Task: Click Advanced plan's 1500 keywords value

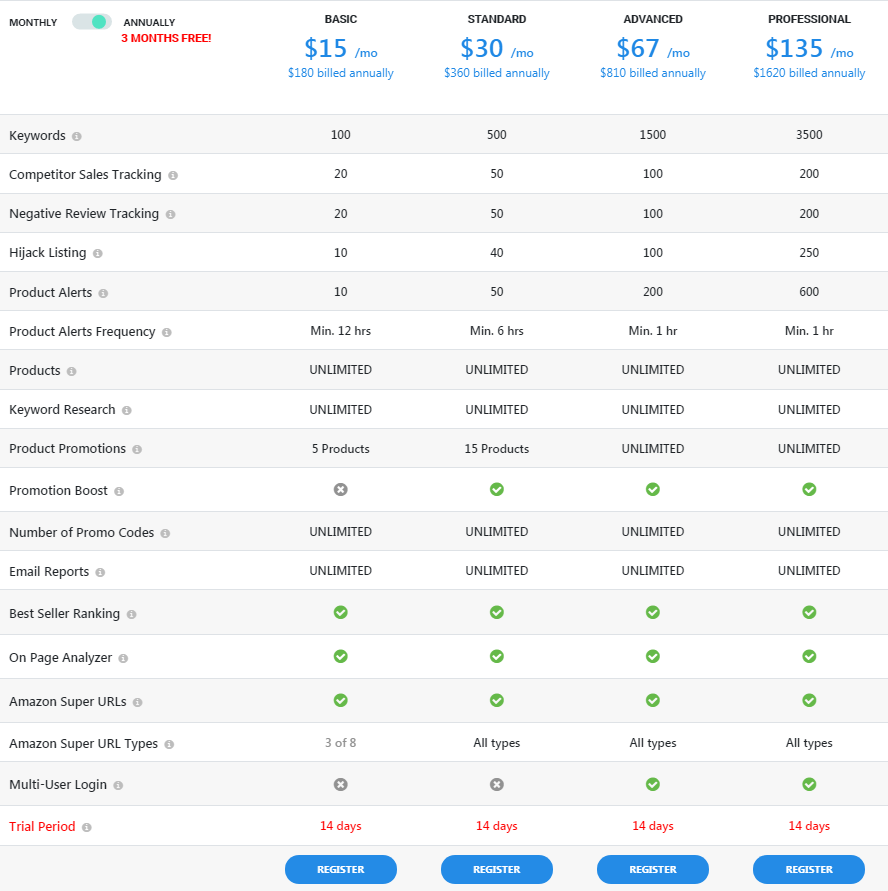Action: pos(653,135)
